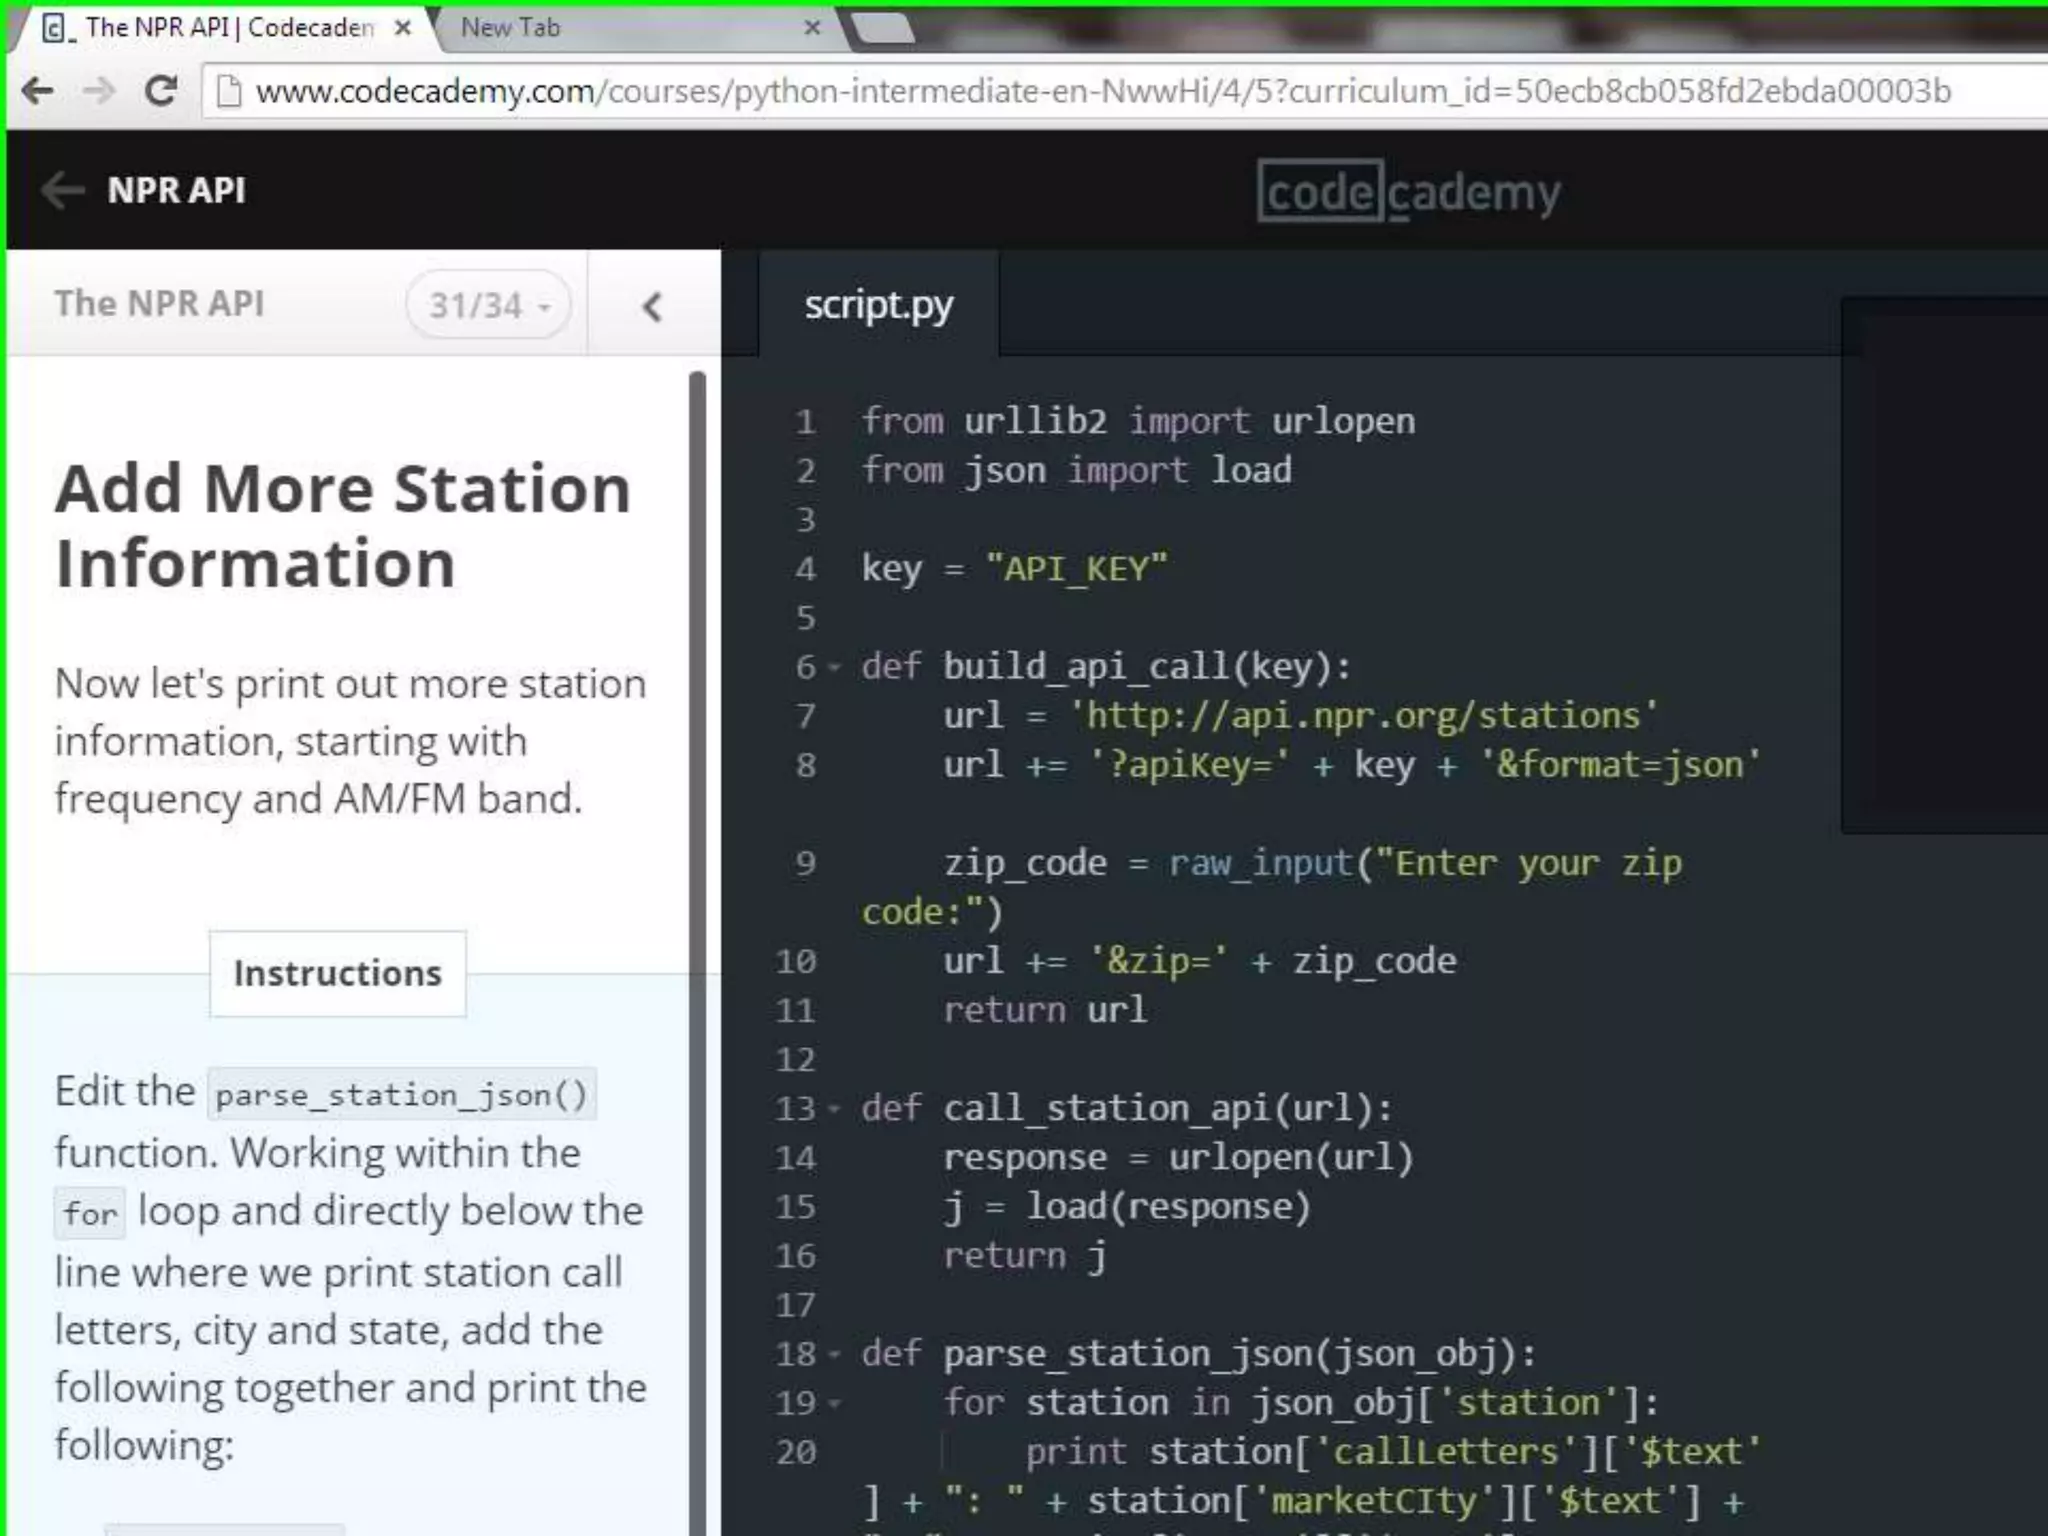Open the 31/34 lesson progress dropdown
This screenshot has width=2048, height=1536.
489,304
